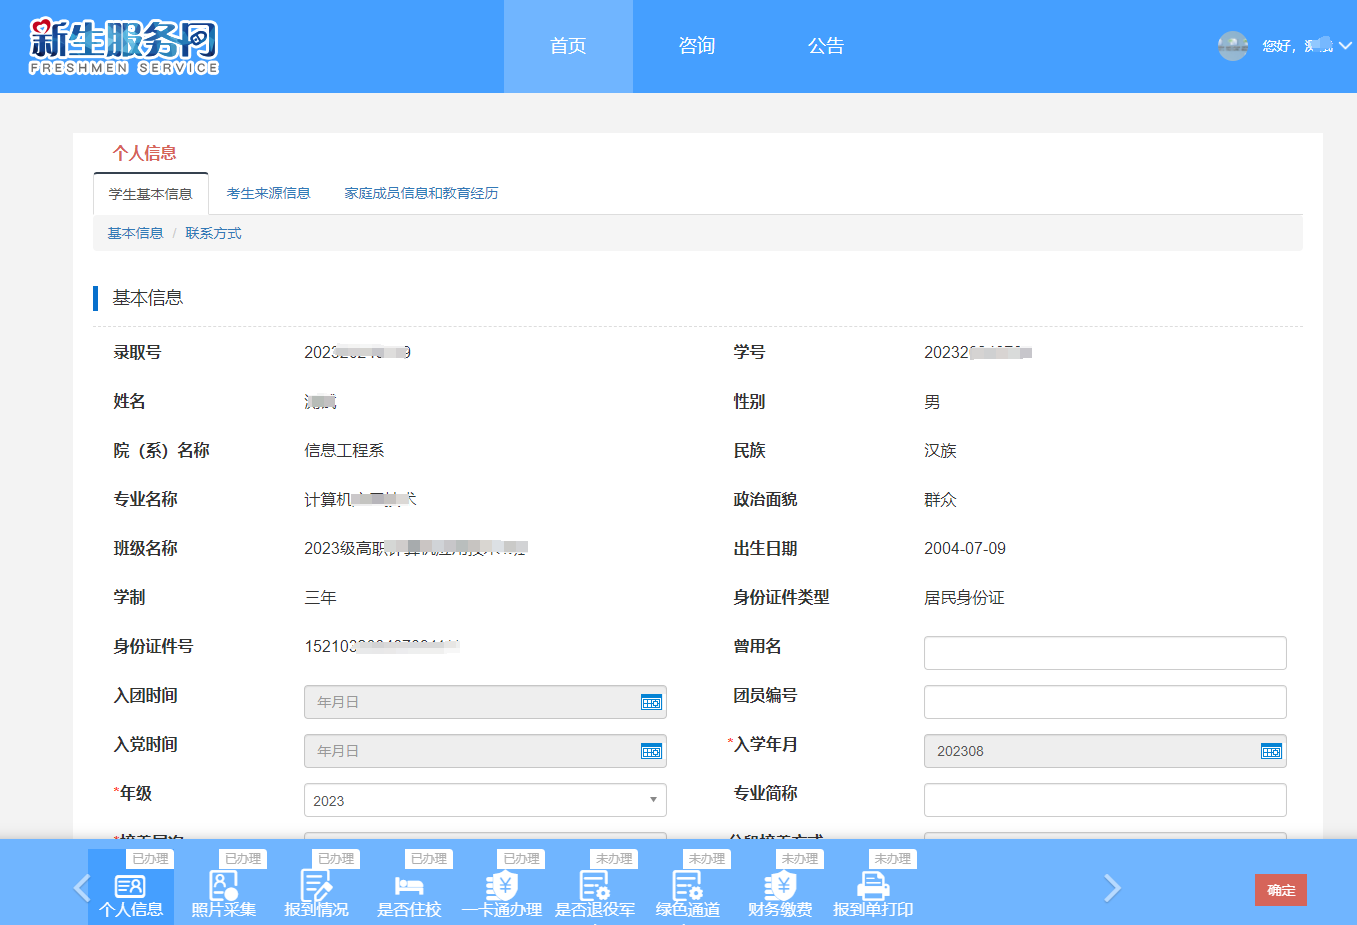The height and width of the screenshot is (925, 1357).
Task: Click into the 专业简称 input field
Action: [x=1105, y=800]
